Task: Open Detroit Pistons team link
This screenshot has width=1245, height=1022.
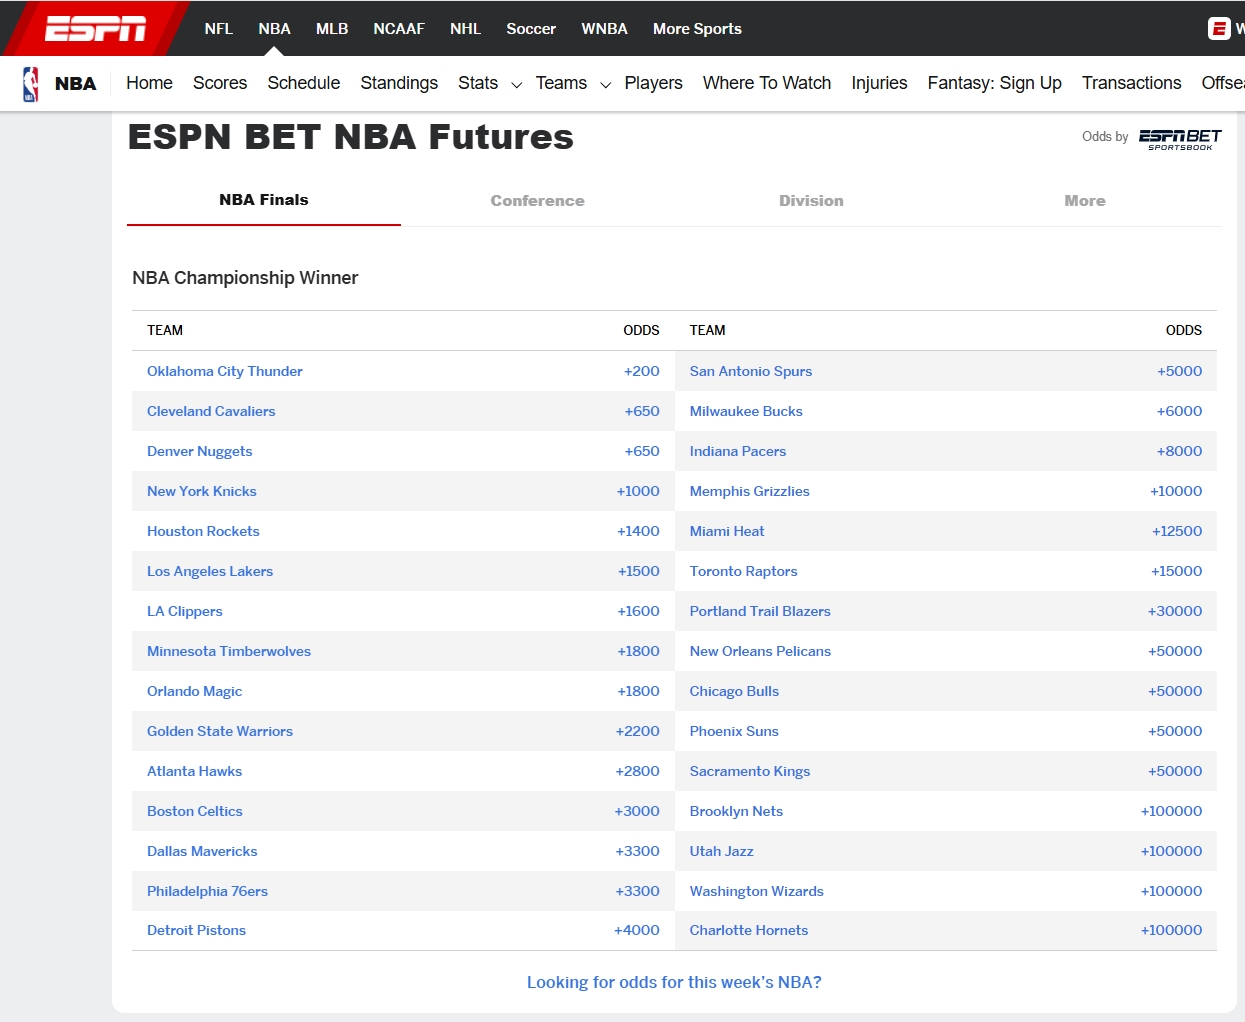Action: tap(196, 930)
